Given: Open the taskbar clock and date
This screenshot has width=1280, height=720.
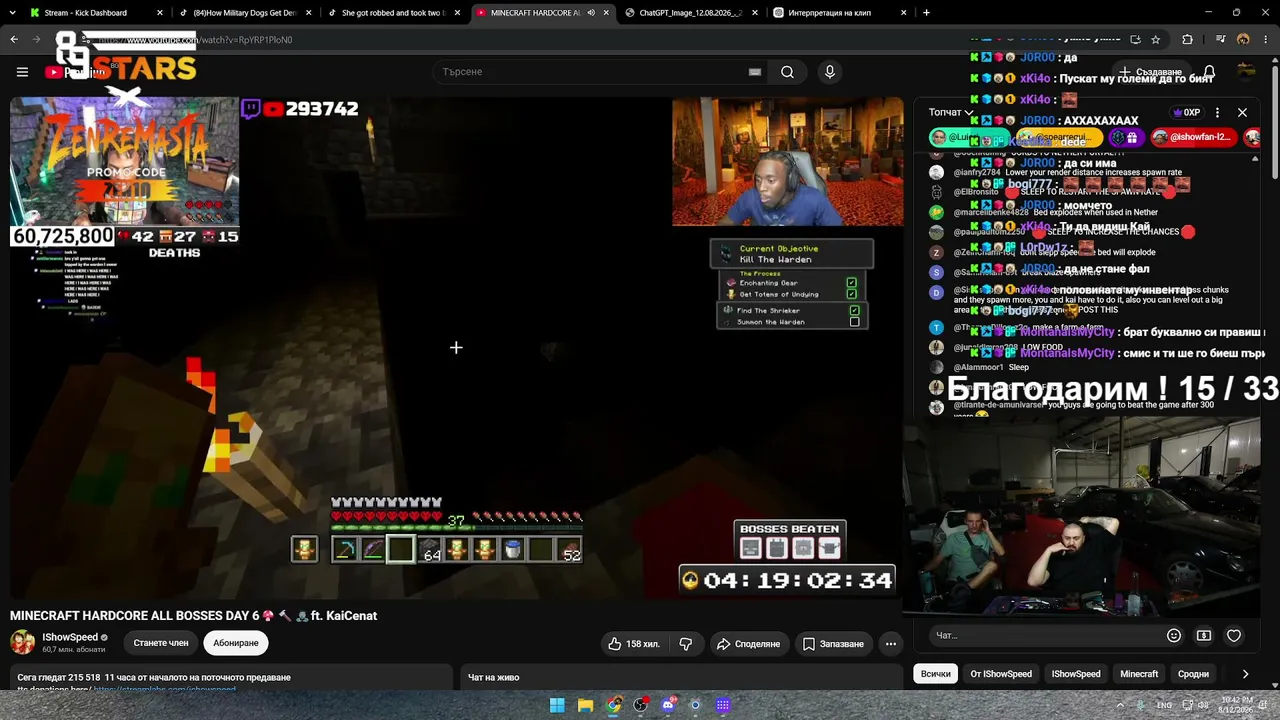Looking at the screenshot, I should pyautogui.click(x=1238, y=705).
